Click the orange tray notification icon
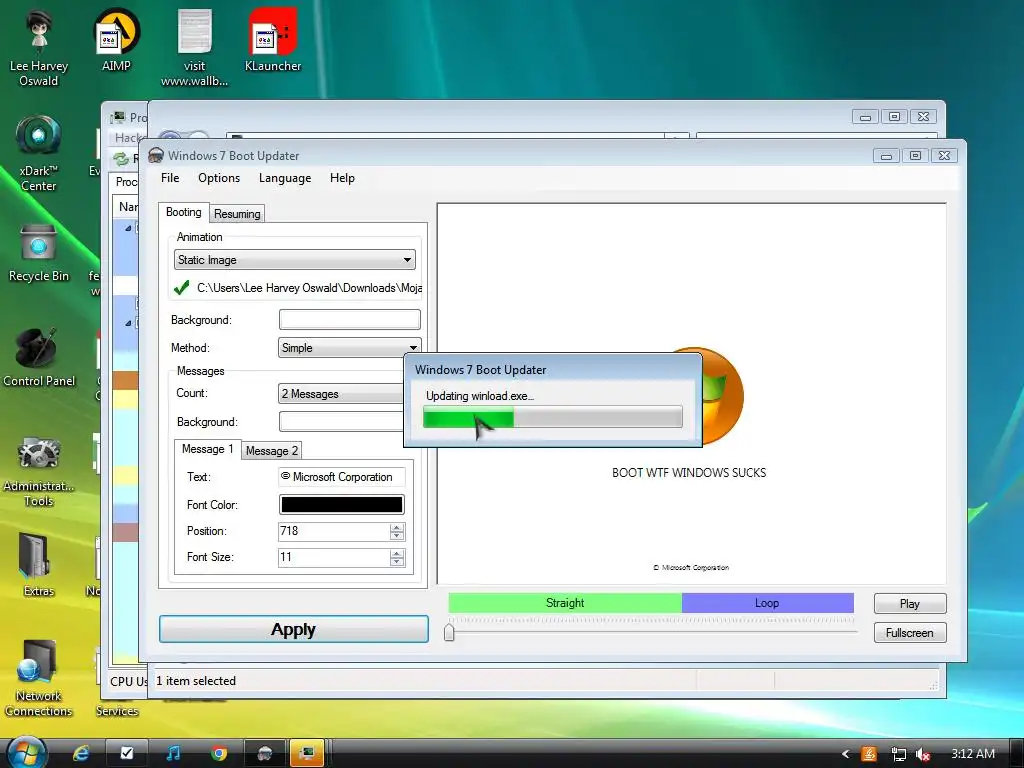The image size is (1024, 768). (869, 754)
